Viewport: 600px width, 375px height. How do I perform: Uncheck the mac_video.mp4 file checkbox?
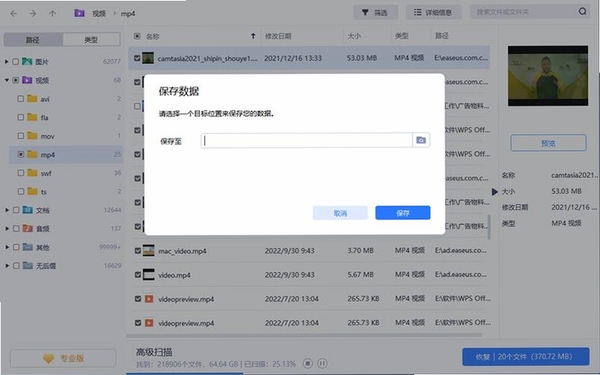click(x=138, y=251)
